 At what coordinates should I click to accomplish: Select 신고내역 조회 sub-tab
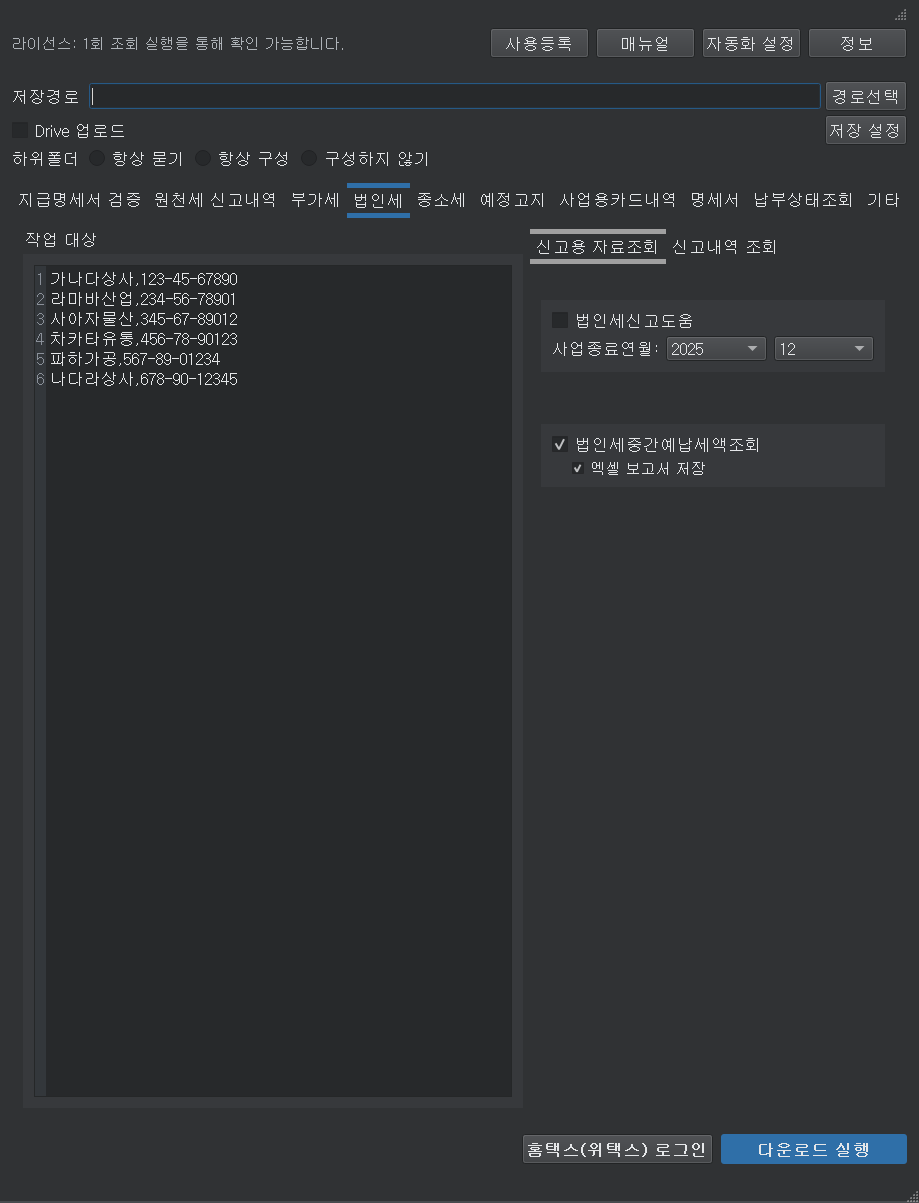coord(724,247)
